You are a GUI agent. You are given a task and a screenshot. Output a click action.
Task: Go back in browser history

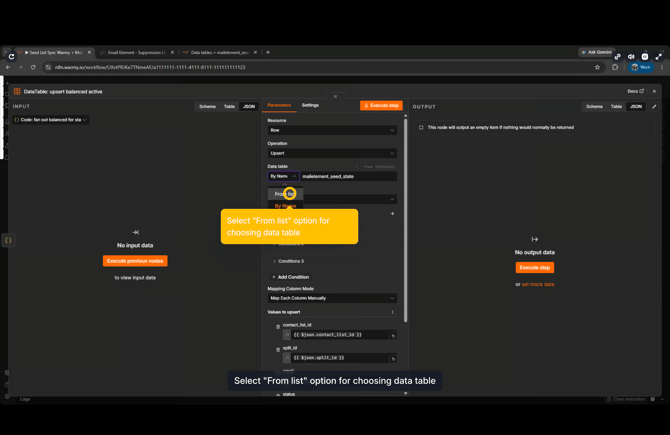8,67
